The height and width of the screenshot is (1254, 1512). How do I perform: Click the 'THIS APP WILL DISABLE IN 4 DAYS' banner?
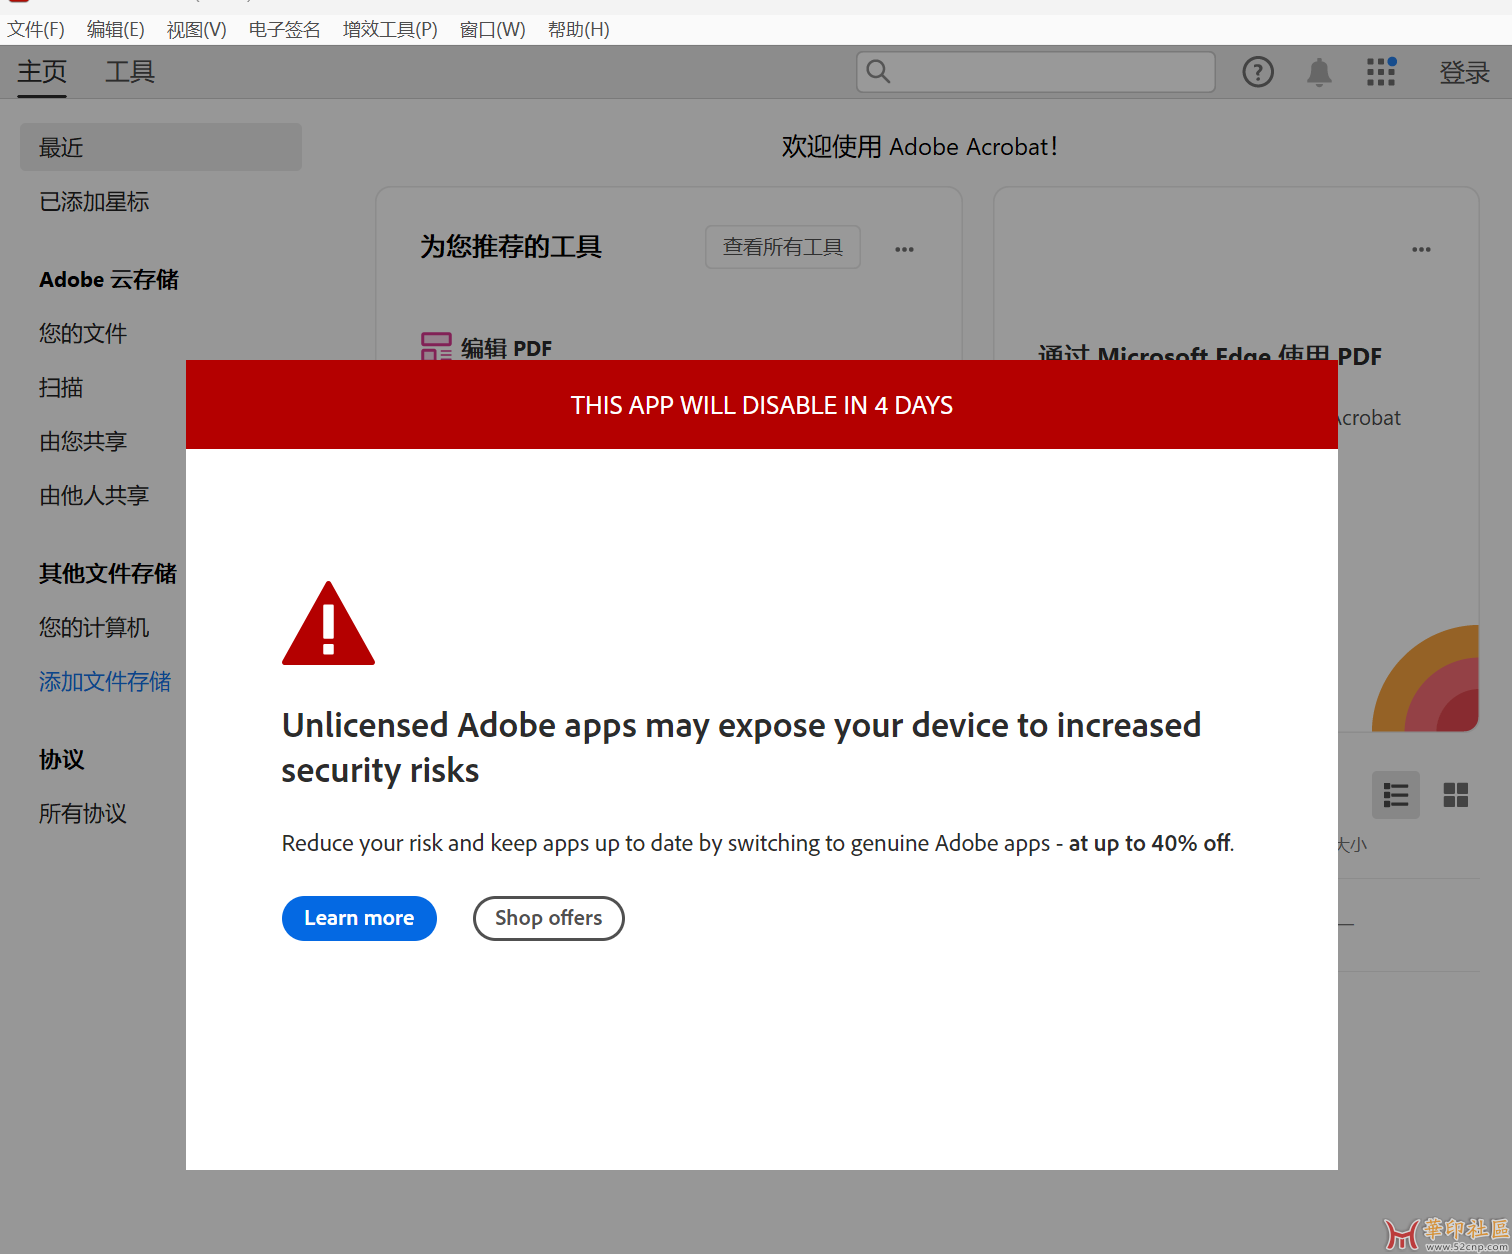point(762,405)
